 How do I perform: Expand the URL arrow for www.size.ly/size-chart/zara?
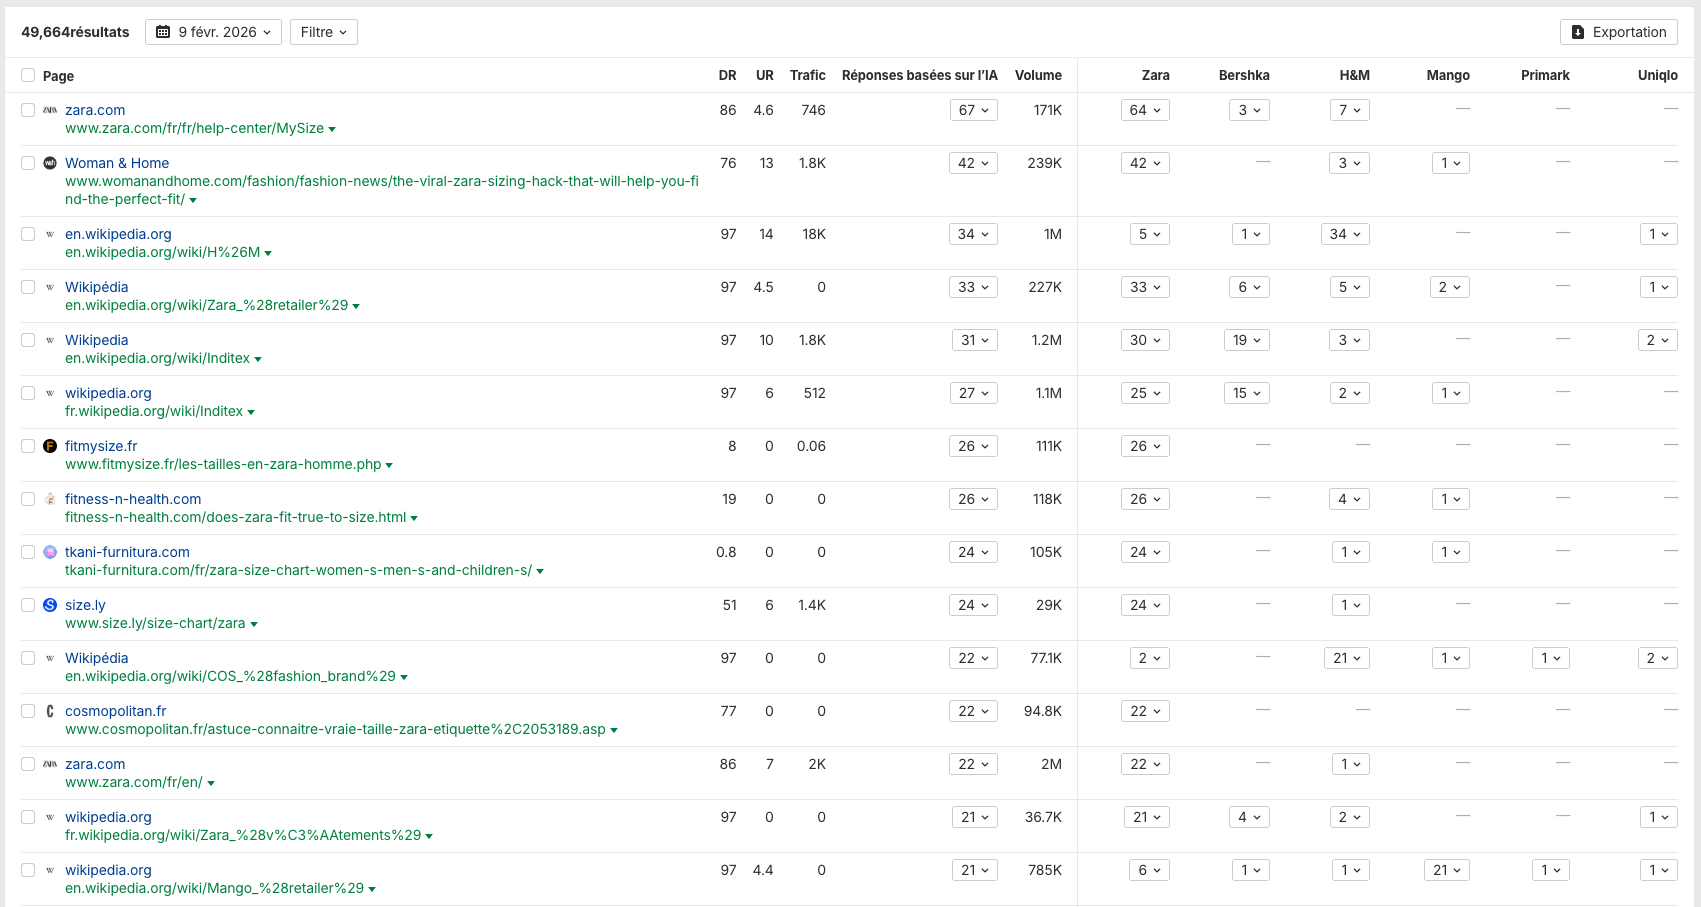(254, 624)
